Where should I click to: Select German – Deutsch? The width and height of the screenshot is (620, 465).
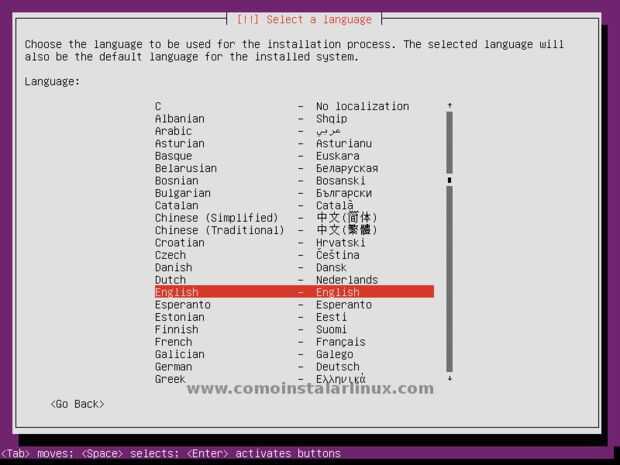294,367
